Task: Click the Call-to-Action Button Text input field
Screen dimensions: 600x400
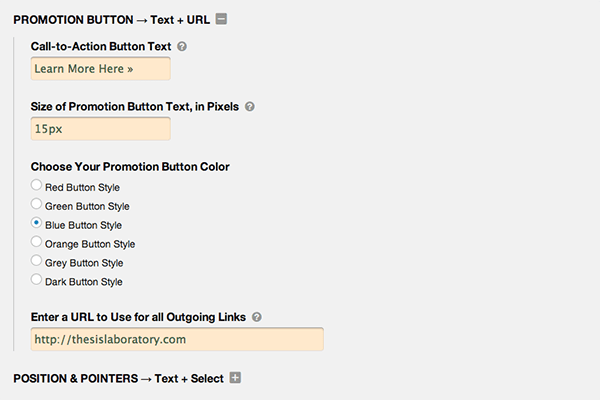Action: (x=101, y=69)
